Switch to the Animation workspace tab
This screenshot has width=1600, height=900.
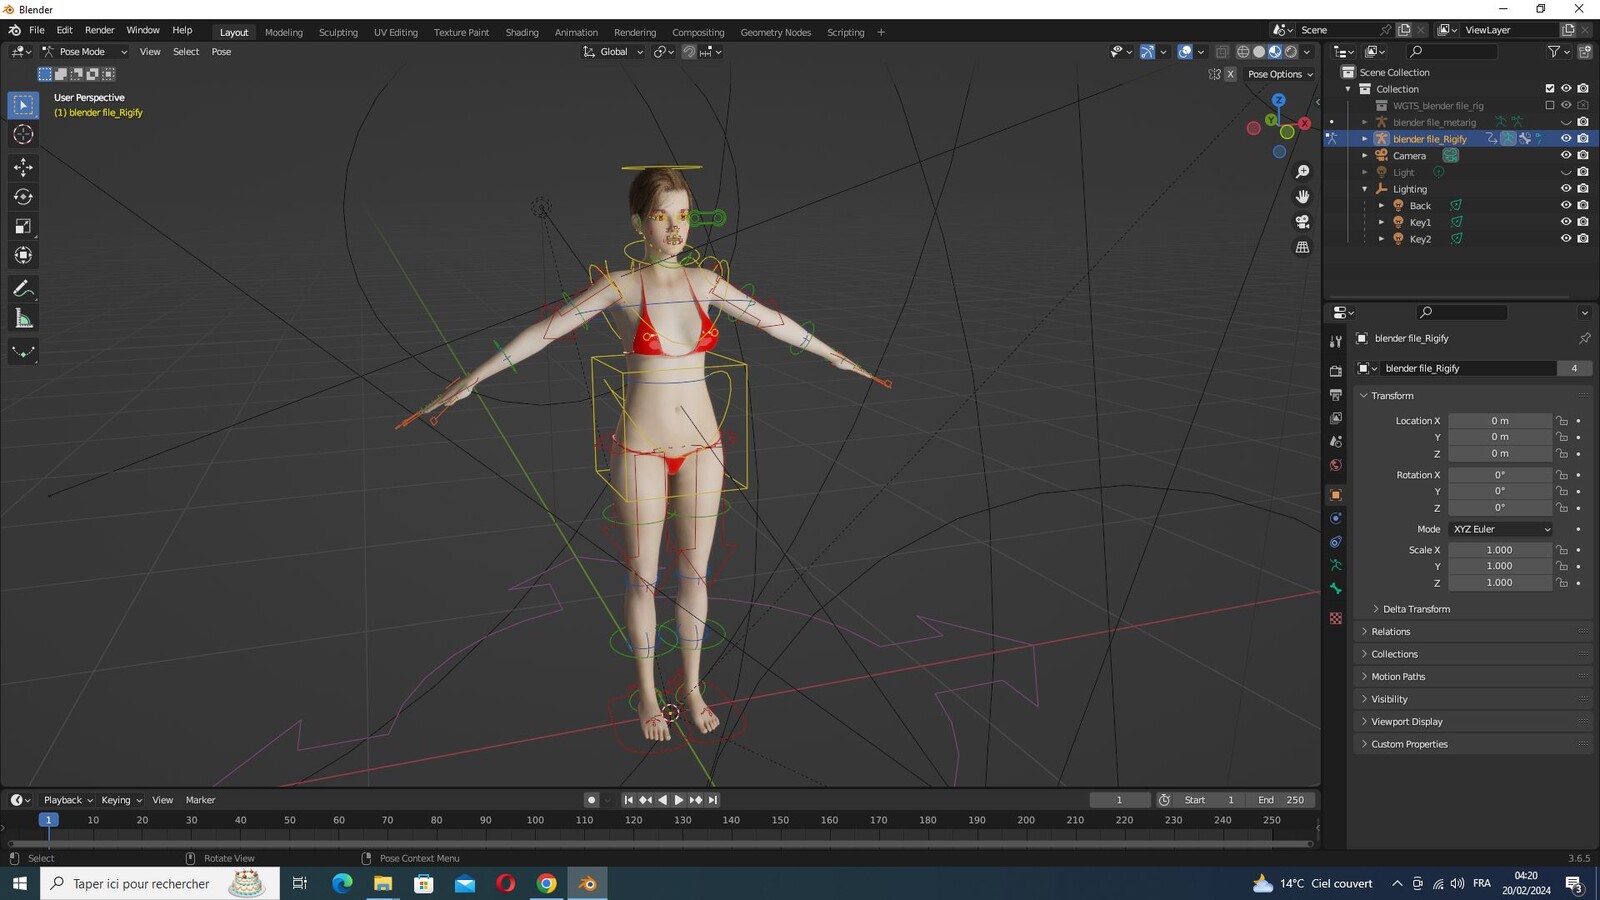576,32
